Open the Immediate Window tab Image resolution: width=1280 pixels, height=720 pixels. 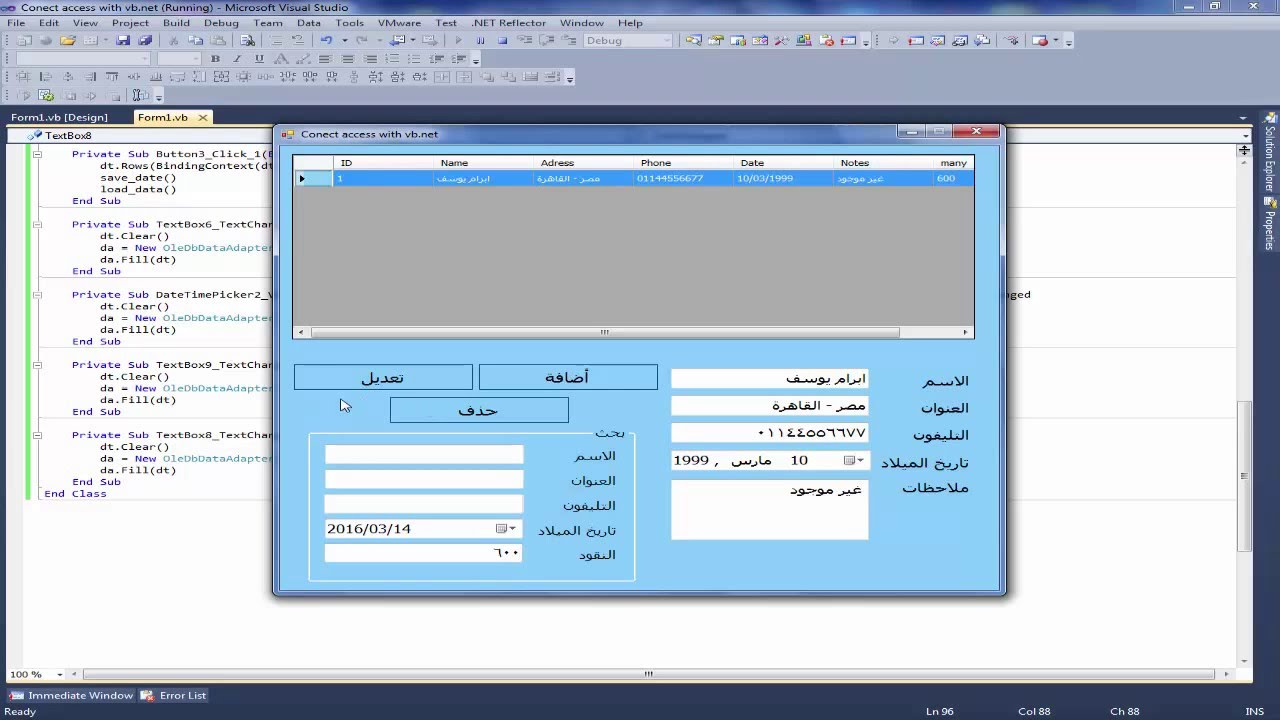tap(72, 695)
